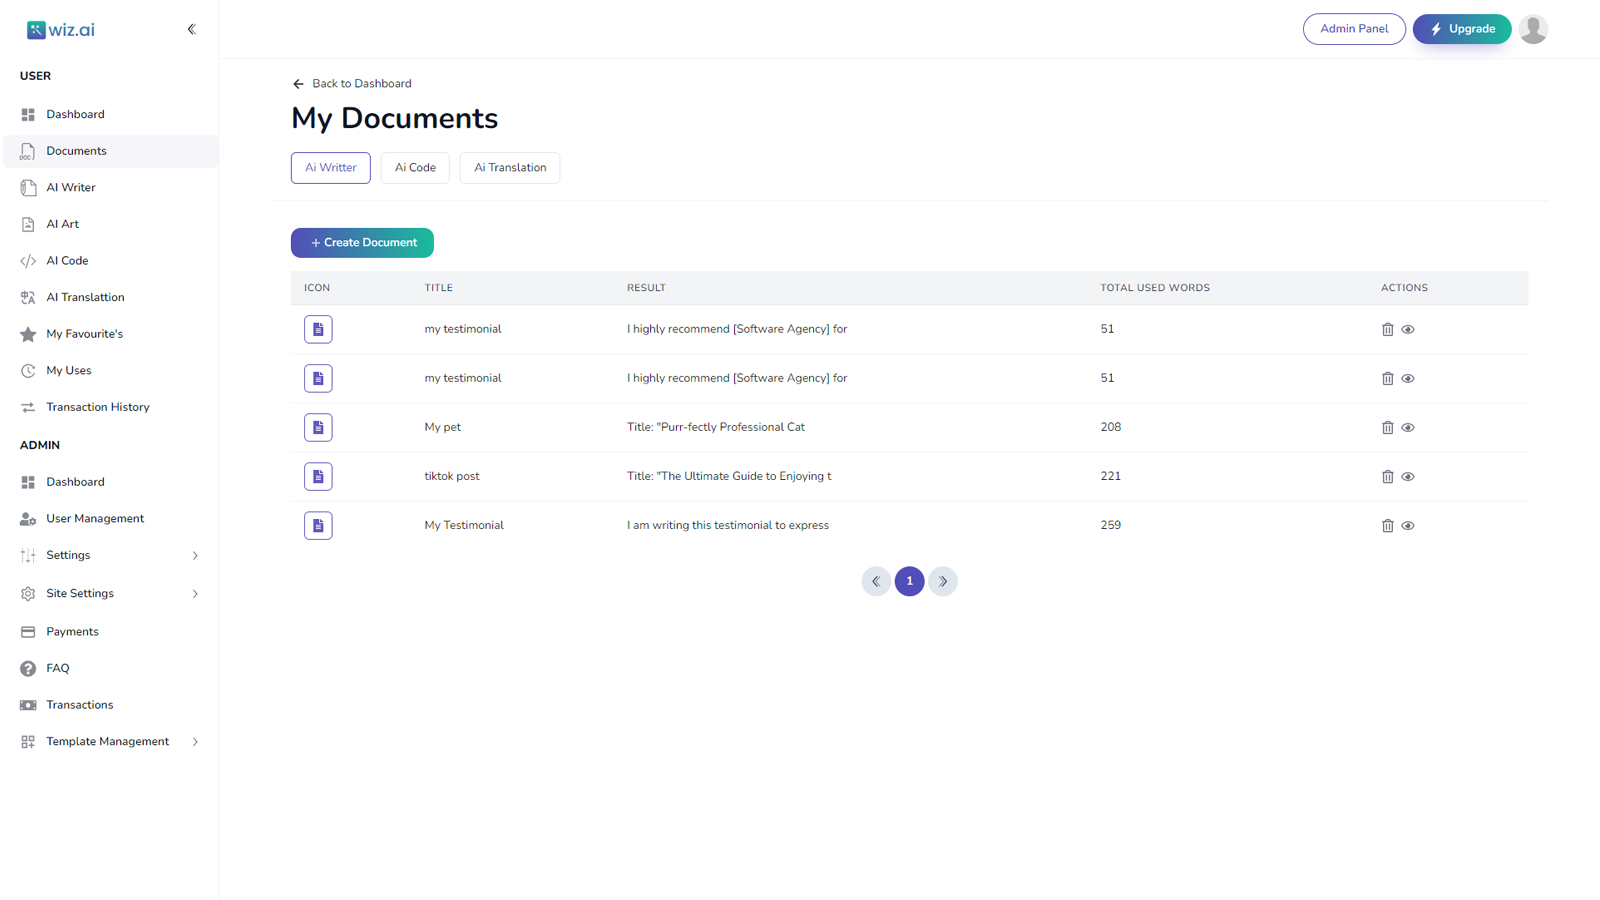Screen dimensions: 1600x900
Task: Launch AI Code generator
Action: 65,260
